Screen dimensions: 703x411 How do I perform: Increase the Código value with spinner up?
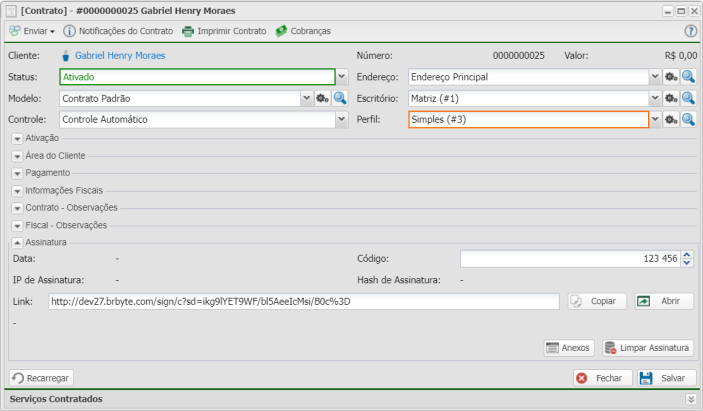689,254
